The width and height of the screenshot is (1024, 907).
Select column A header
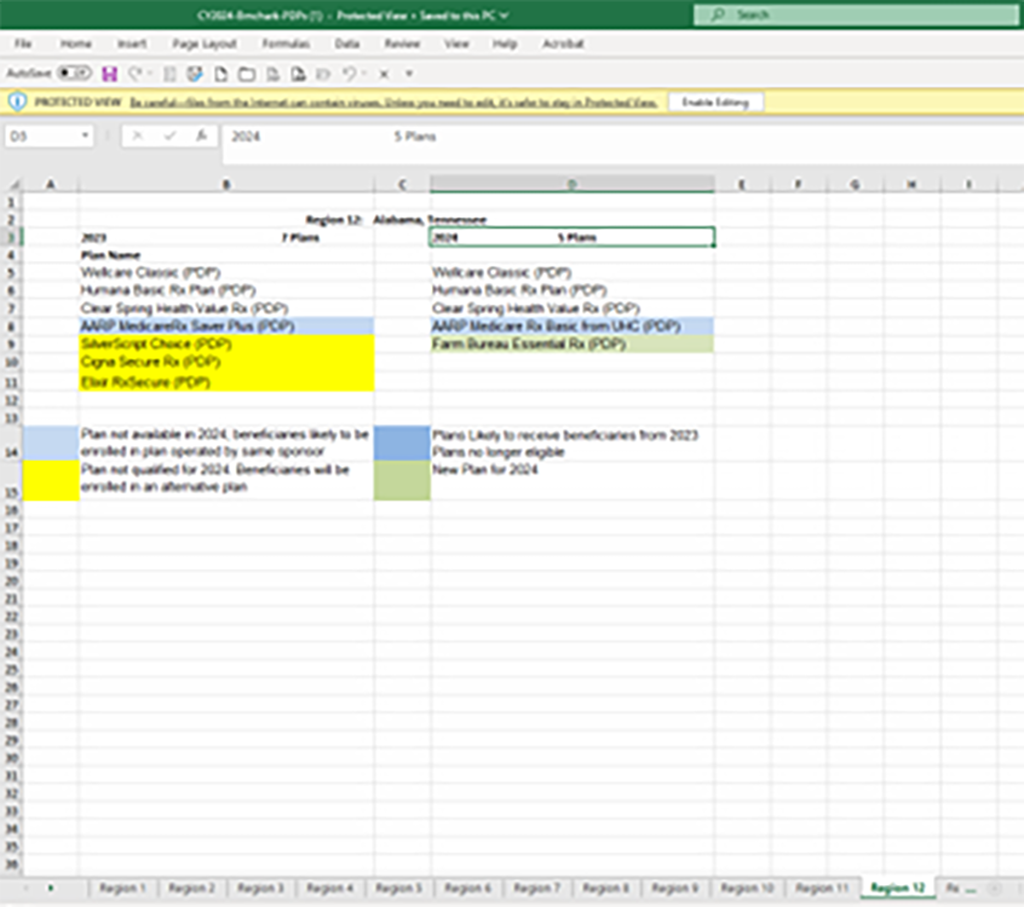[x=50, y=185]
